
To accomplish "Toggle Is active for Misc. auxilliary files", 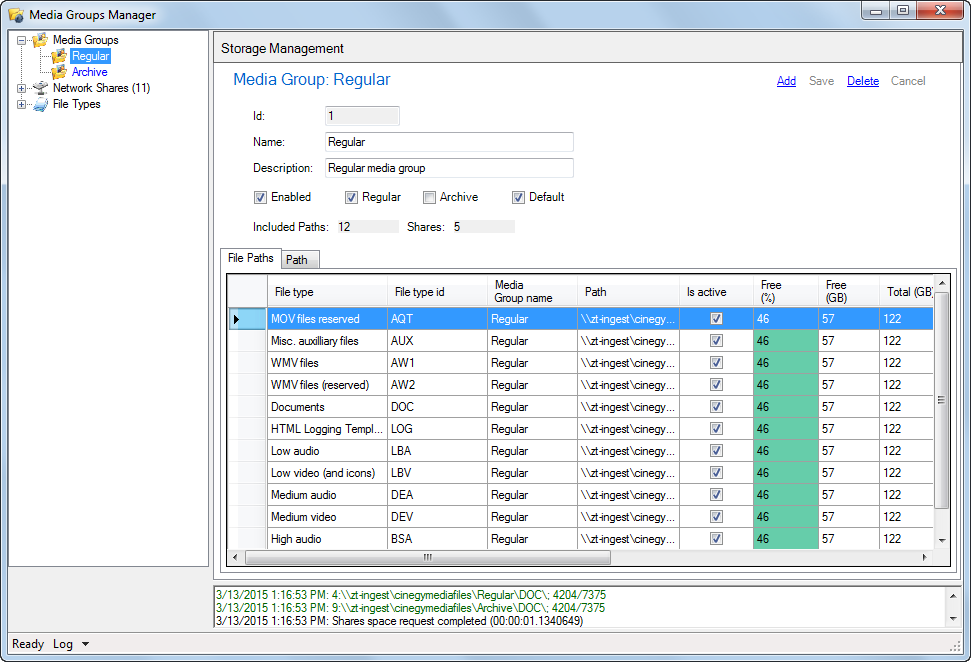I will coord(716,341).
